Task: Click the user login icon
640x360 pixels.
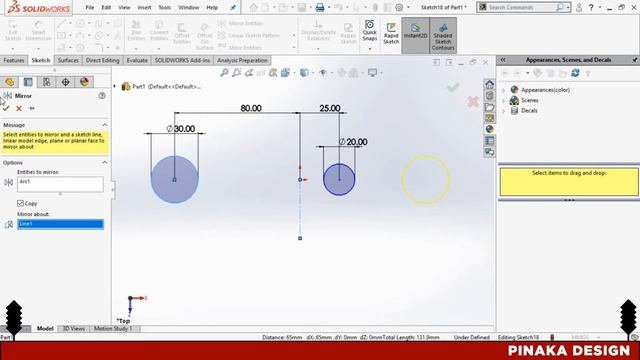Action: (579, 7)
